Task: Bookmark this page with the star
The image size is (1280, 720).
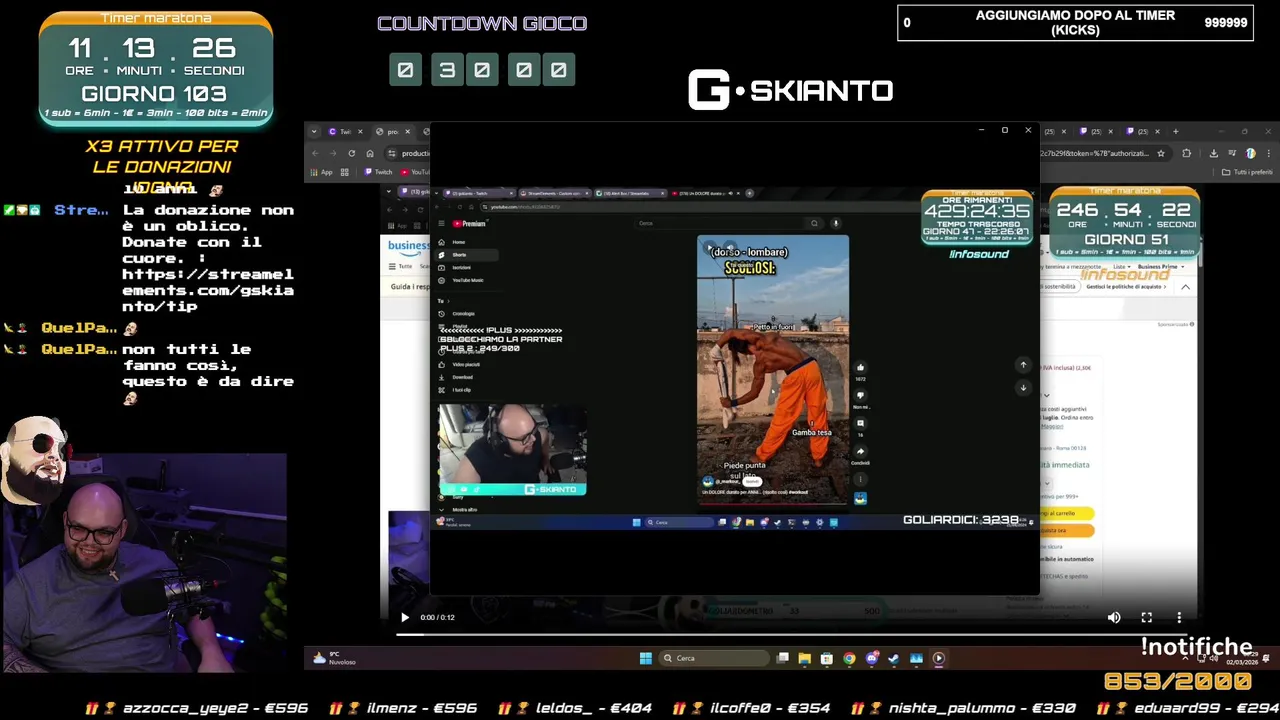Action: [x=1161, y=153]
